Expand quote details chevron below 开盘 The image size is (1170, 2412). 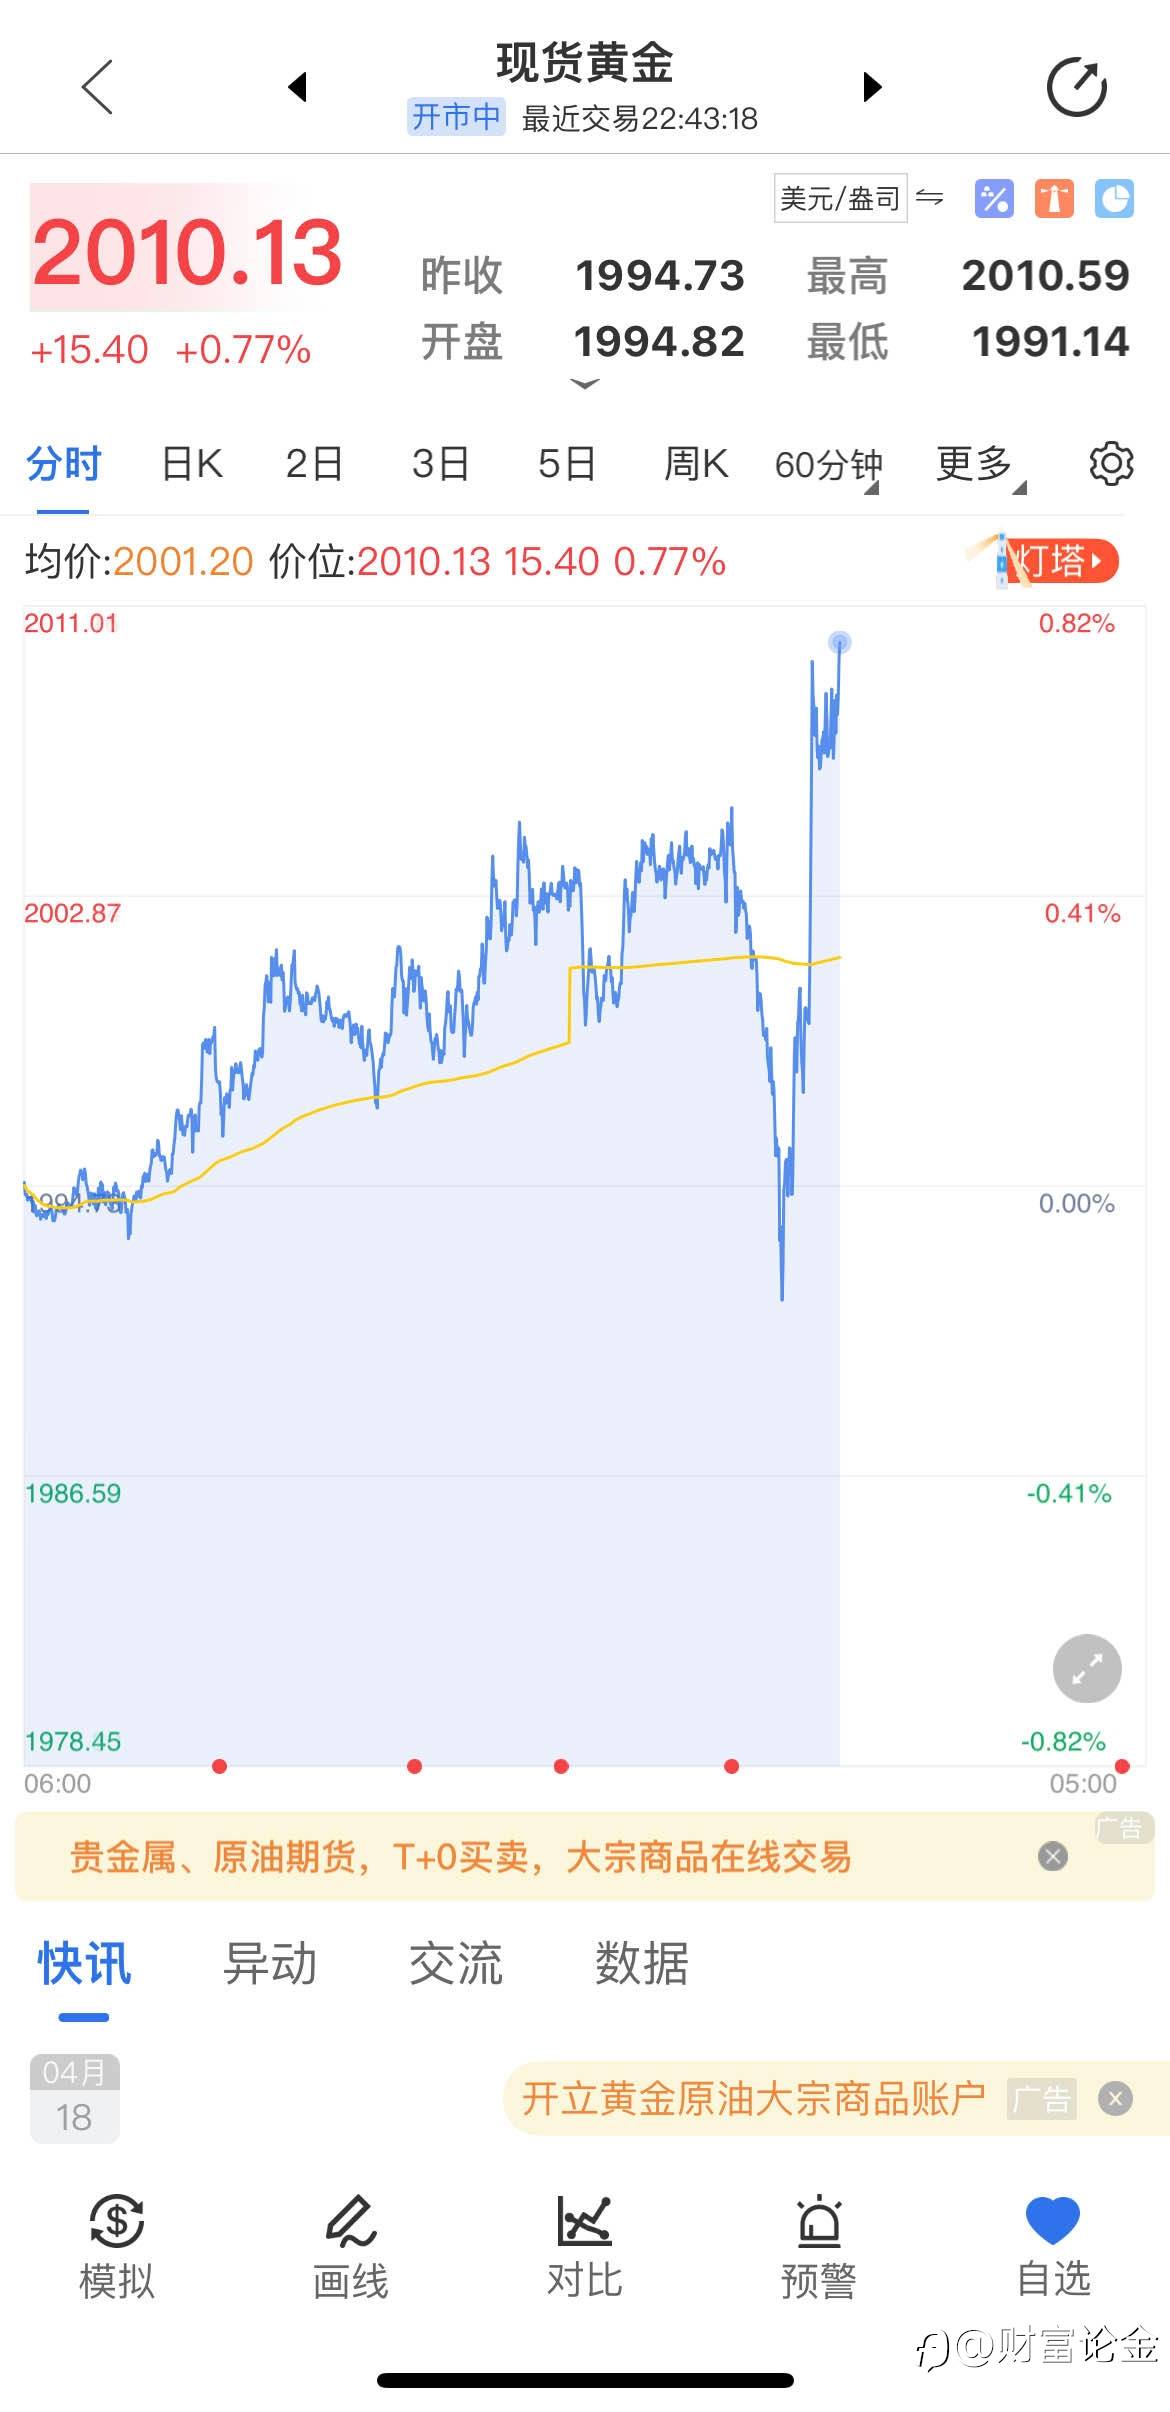point(585,384)
